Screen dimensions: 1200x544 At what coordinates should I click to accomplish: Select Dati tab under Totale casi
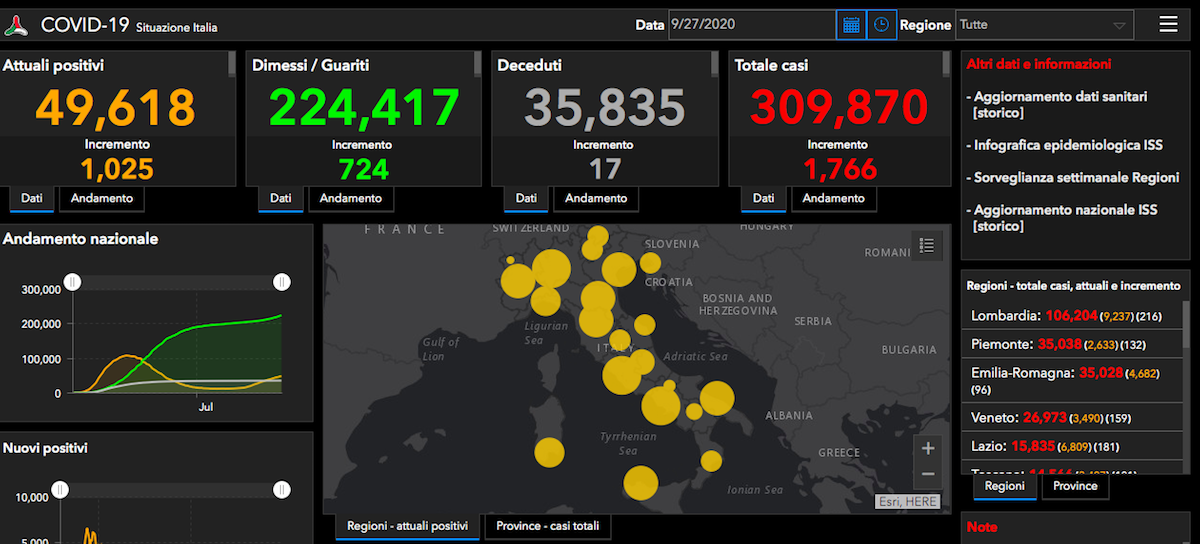point(764,199)
